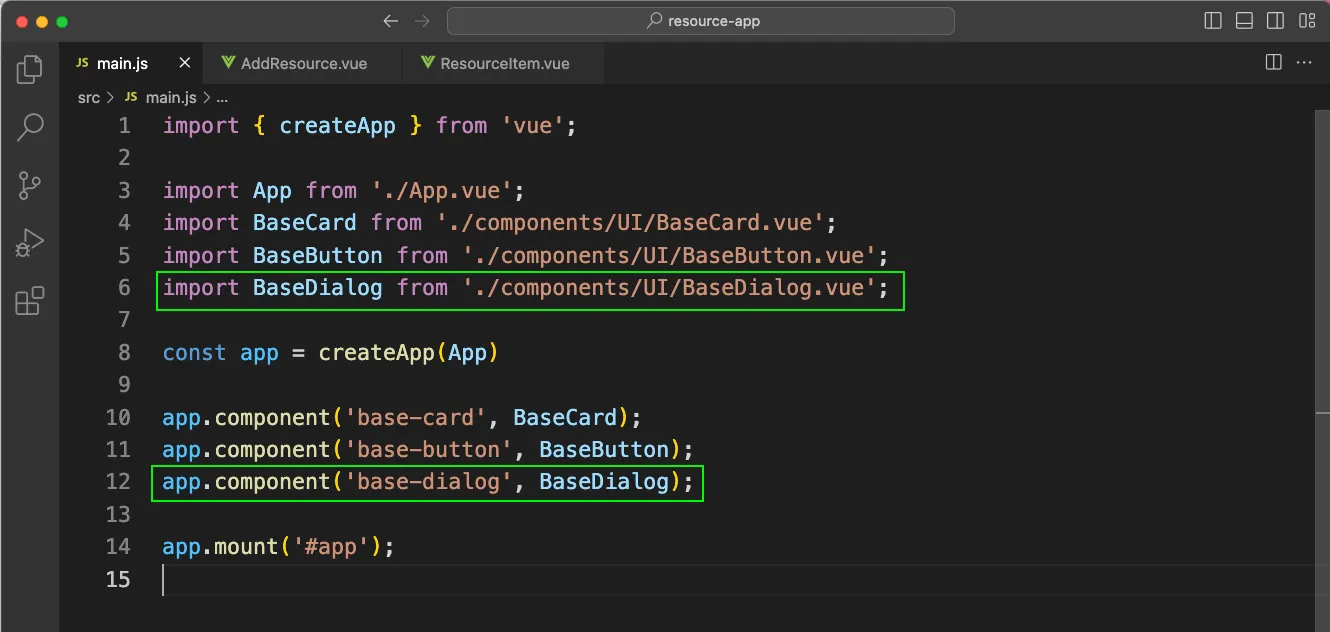
Task: Click 'createApp(App)' call on line 8
Action: point(409,353)
